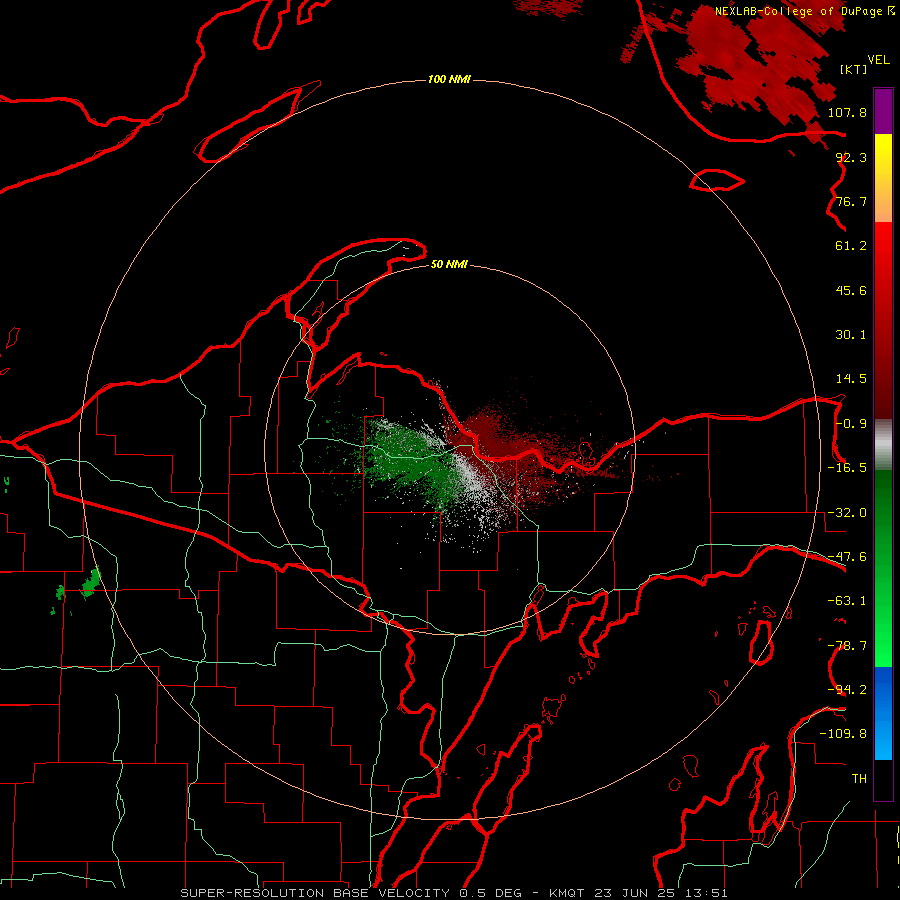The height and width of the screenshot is (900, 900).
Task: Select the -94.2 scale value
Action: [x=847, y=690]
